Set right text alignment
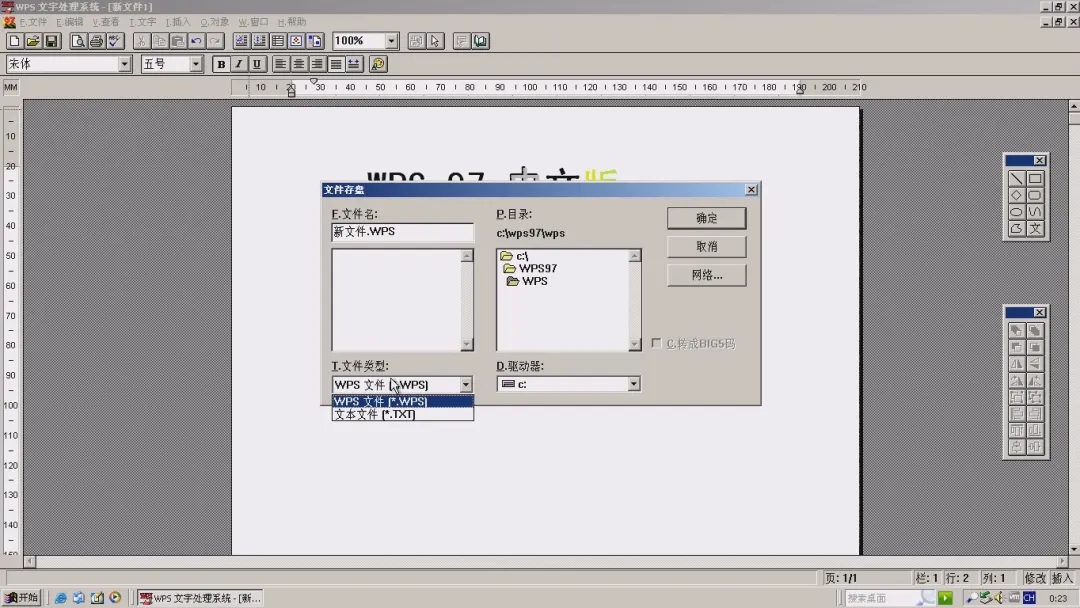Viewport: 1080px width, 608px height. 317,64
